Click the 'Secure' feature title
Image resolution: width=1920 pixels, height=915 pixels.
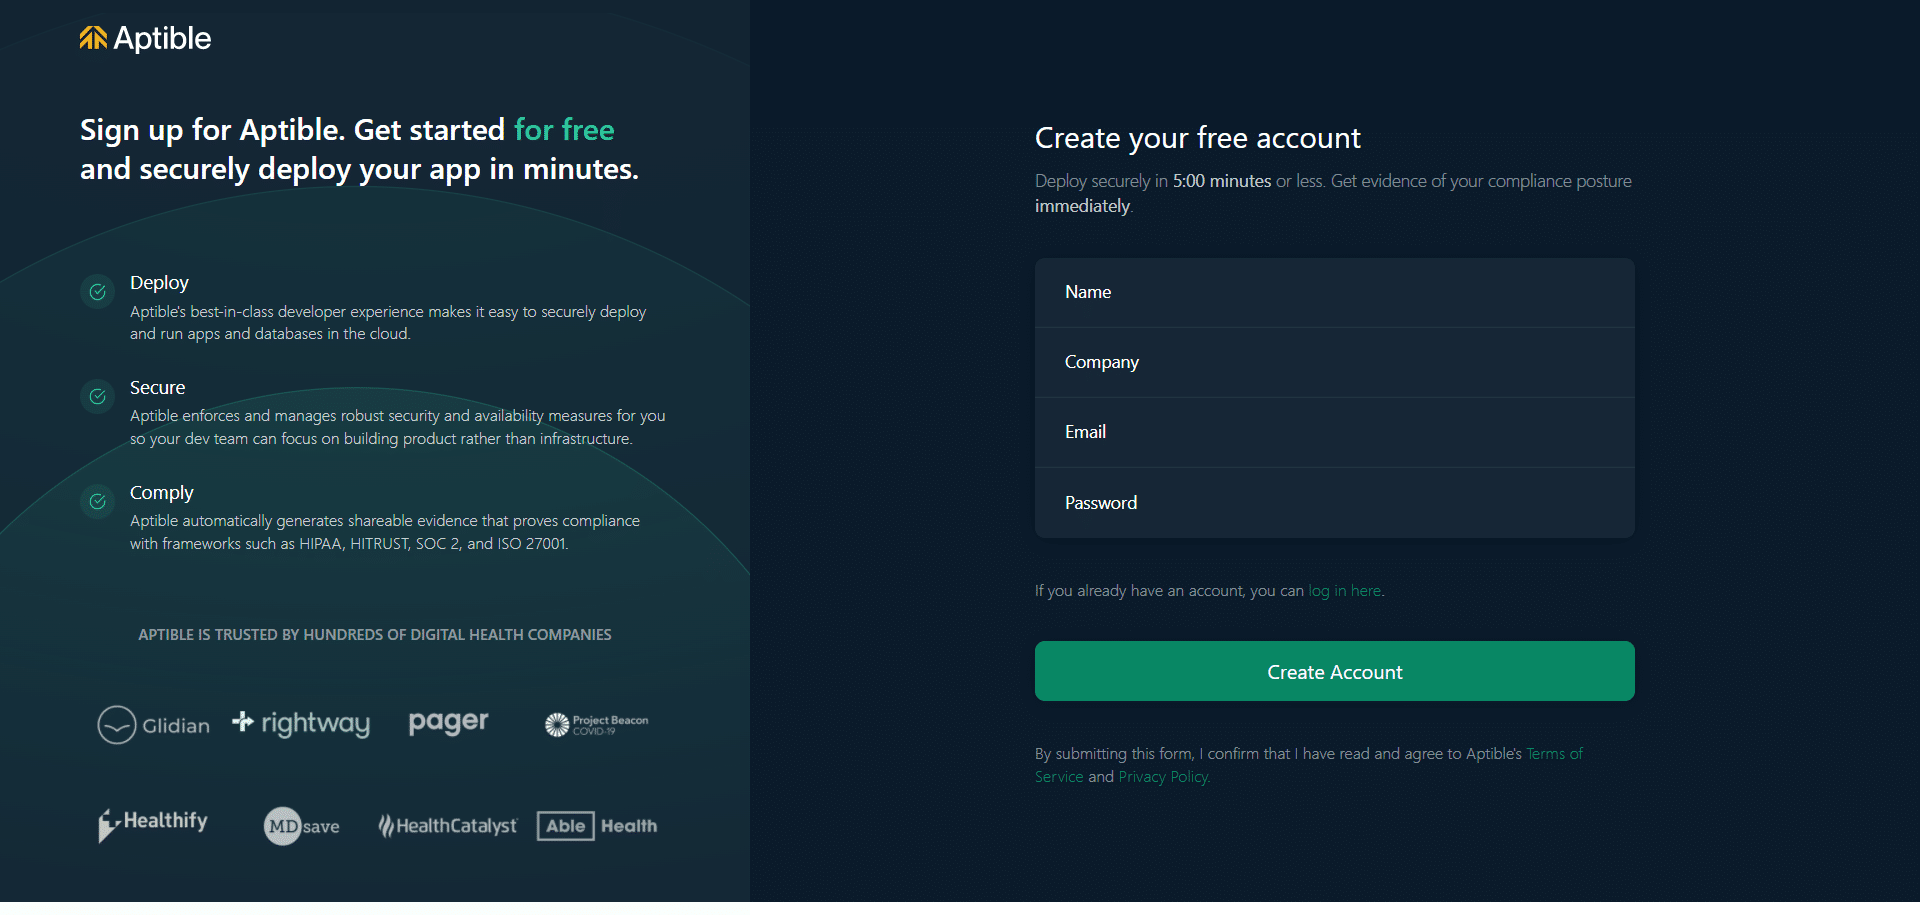[157, 388]
